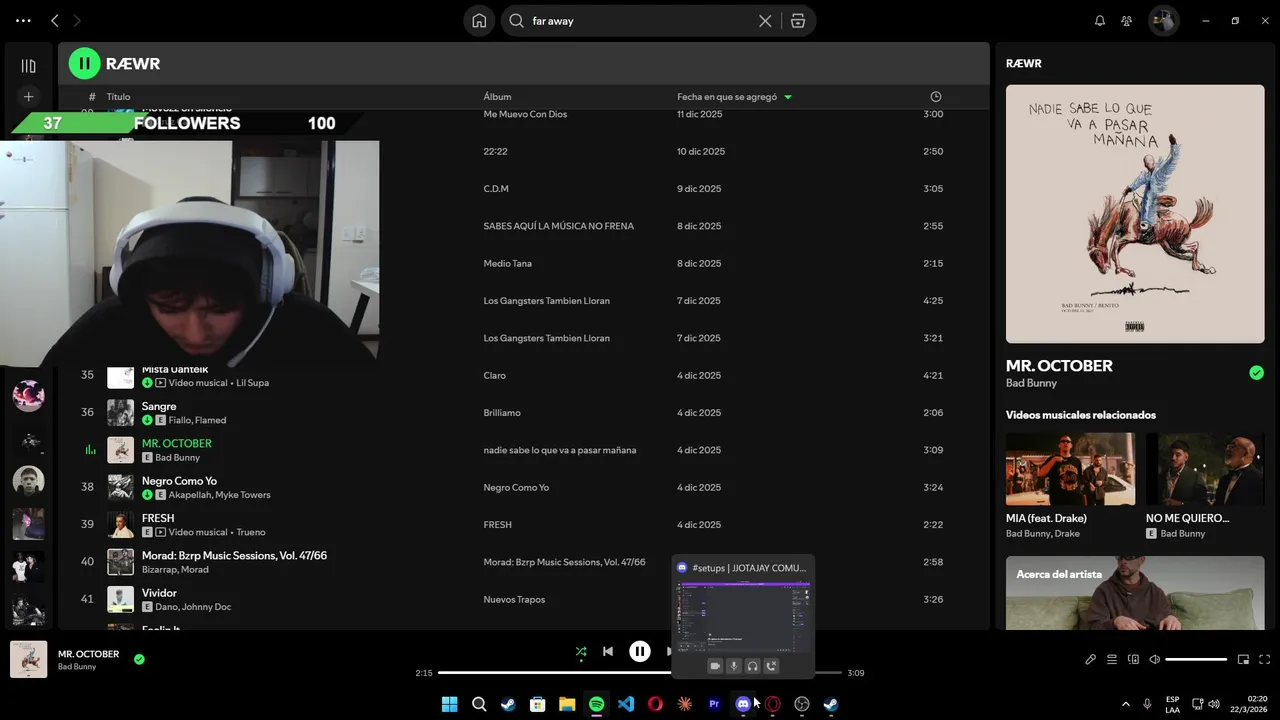Open File Explorer from the taskbar

[x=567, y=704]
